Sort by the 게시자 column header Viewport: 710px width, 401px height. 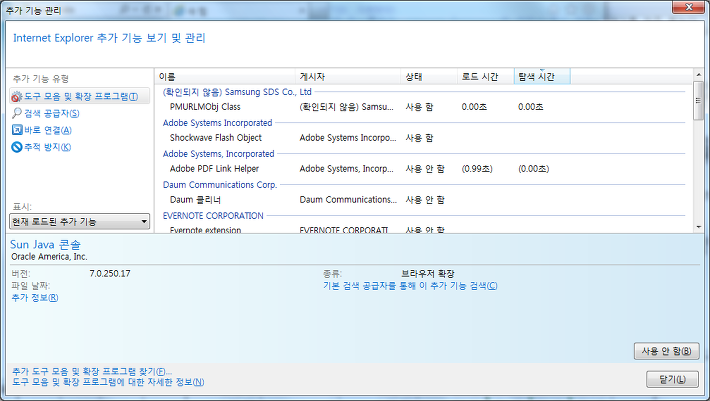click(348, 77)
